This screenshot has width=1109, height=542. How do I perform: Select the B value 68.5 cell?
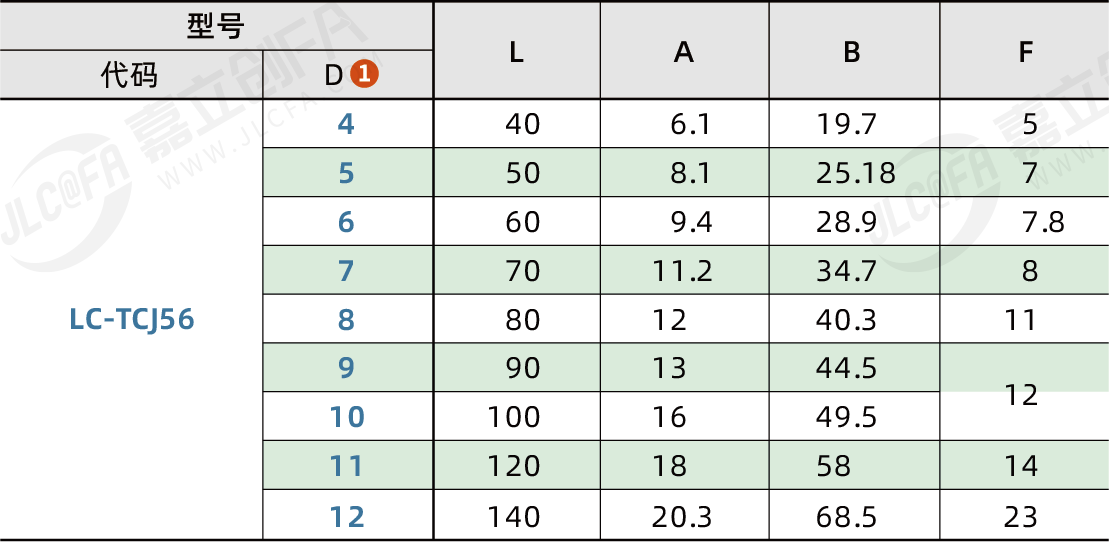click(x=846, y=517)
